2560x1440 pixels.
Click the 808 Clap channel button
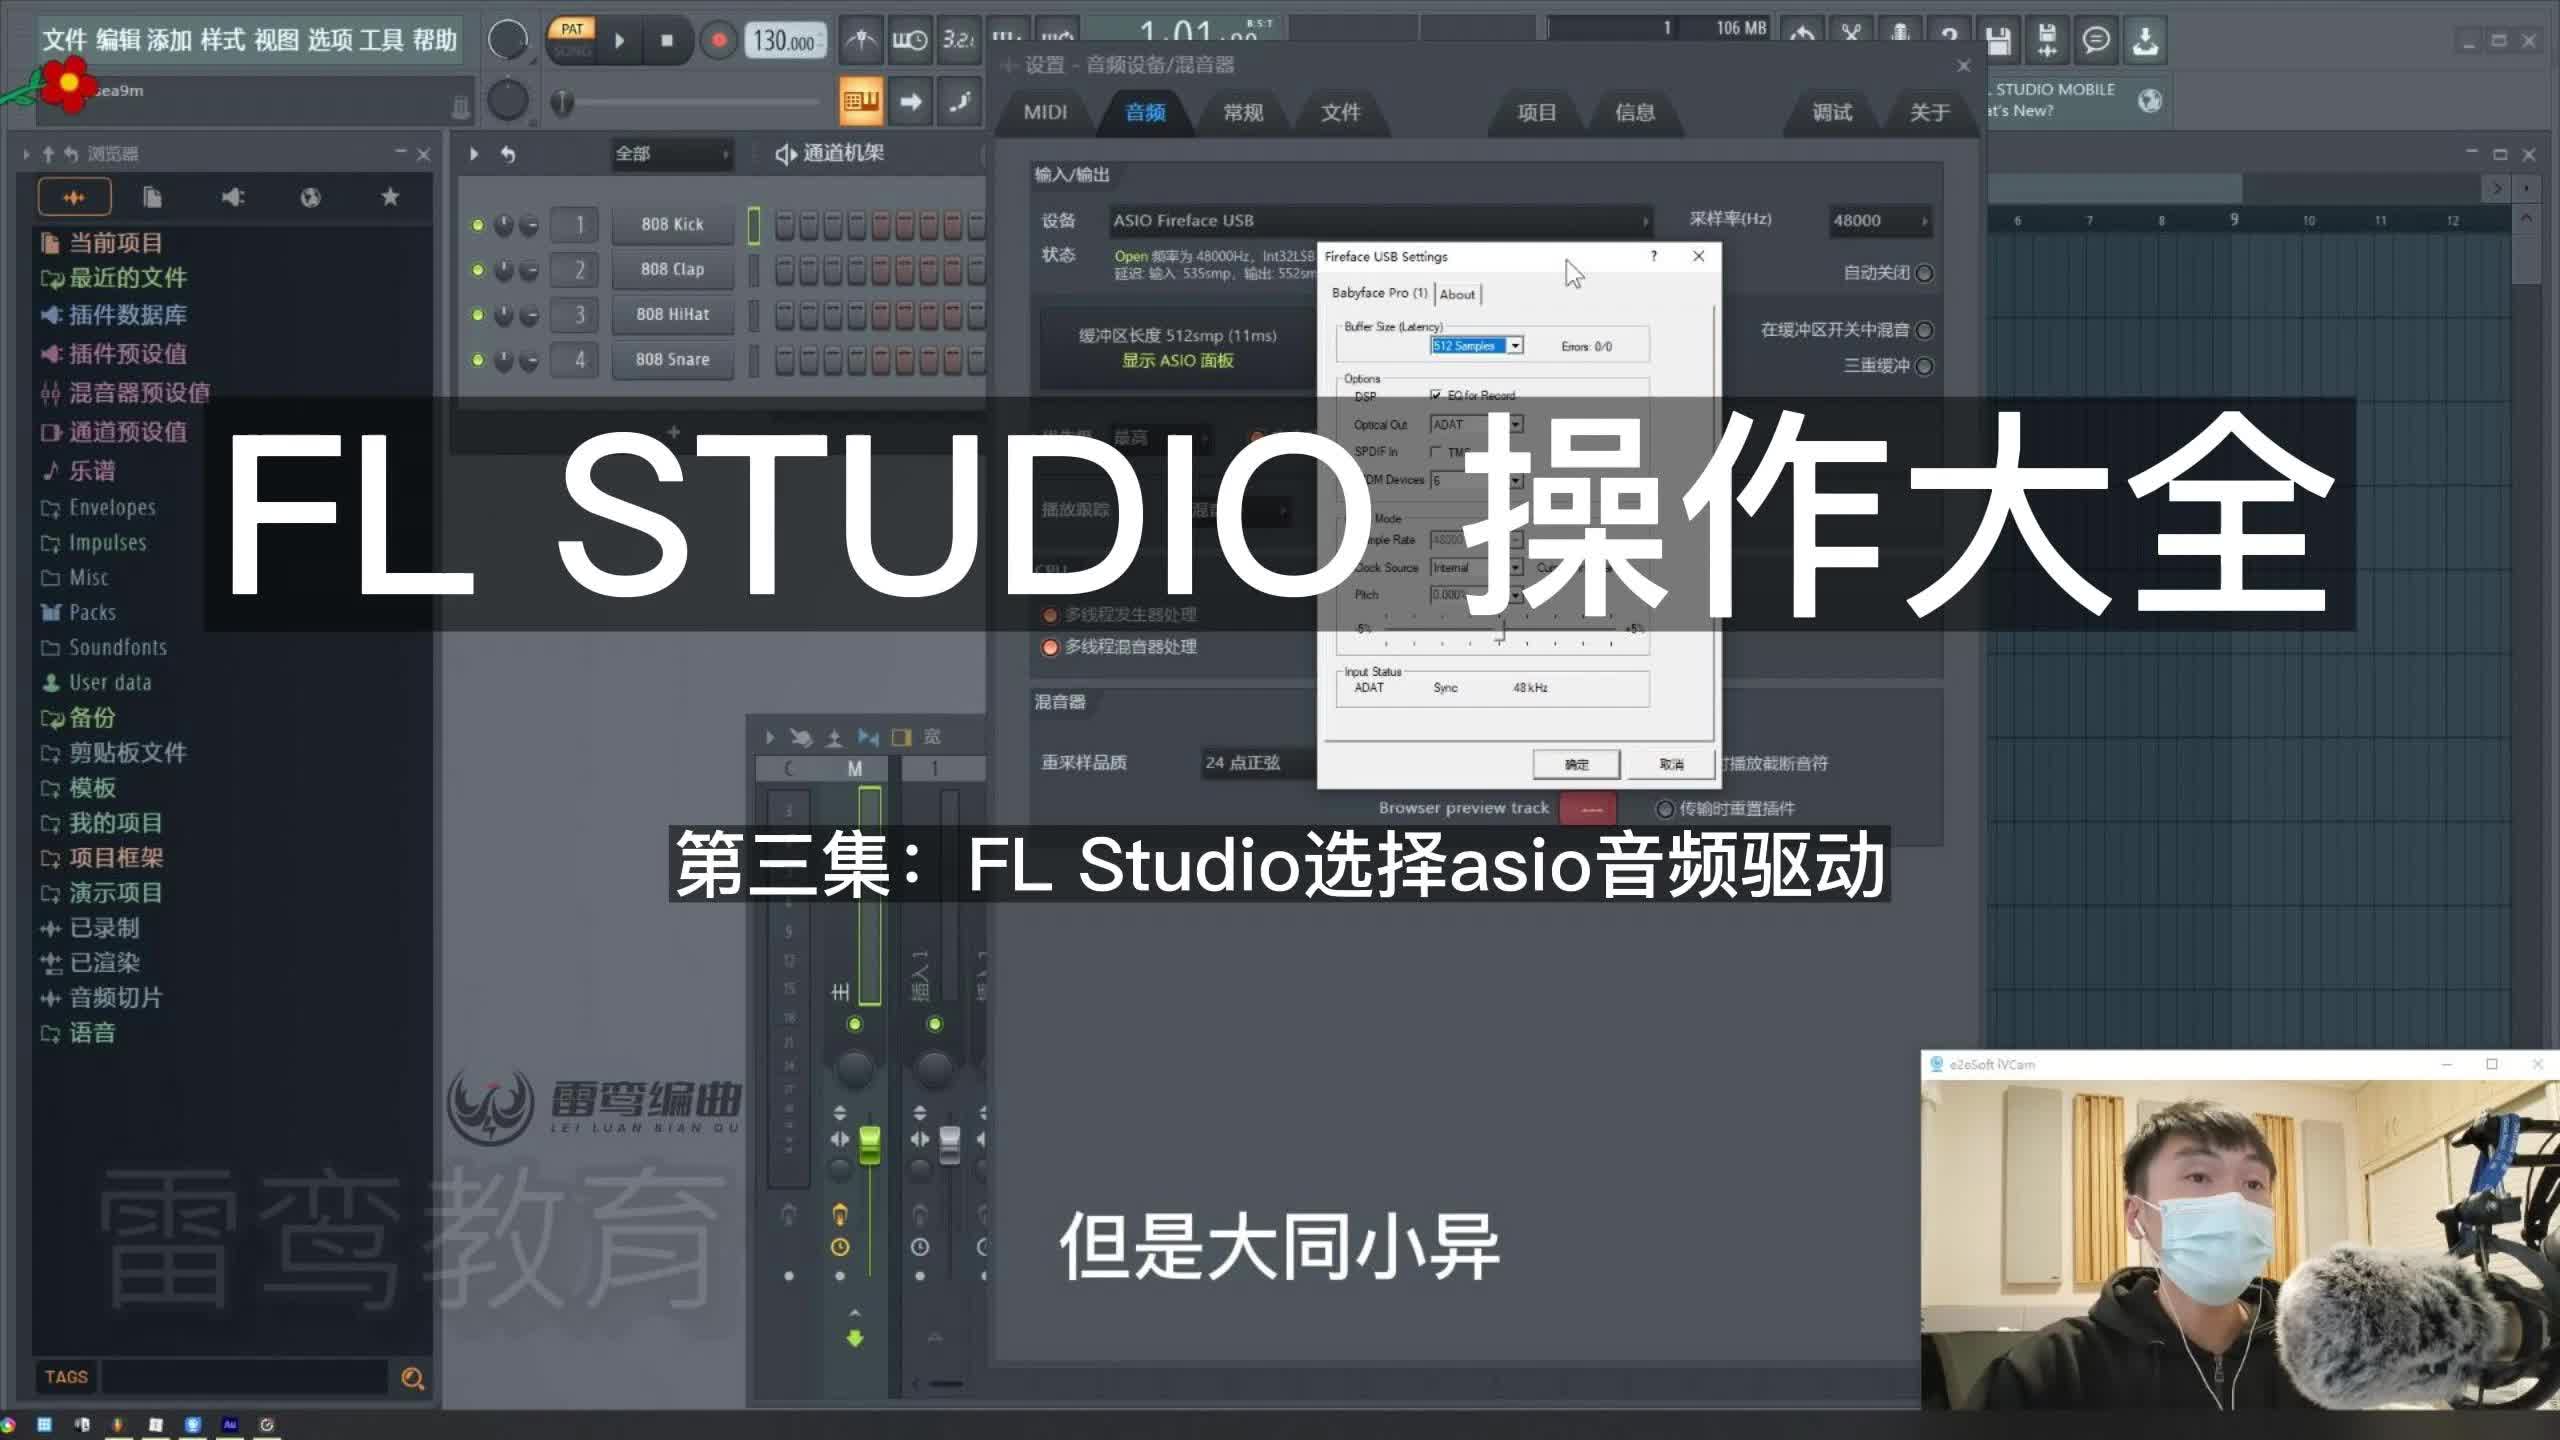672,269
